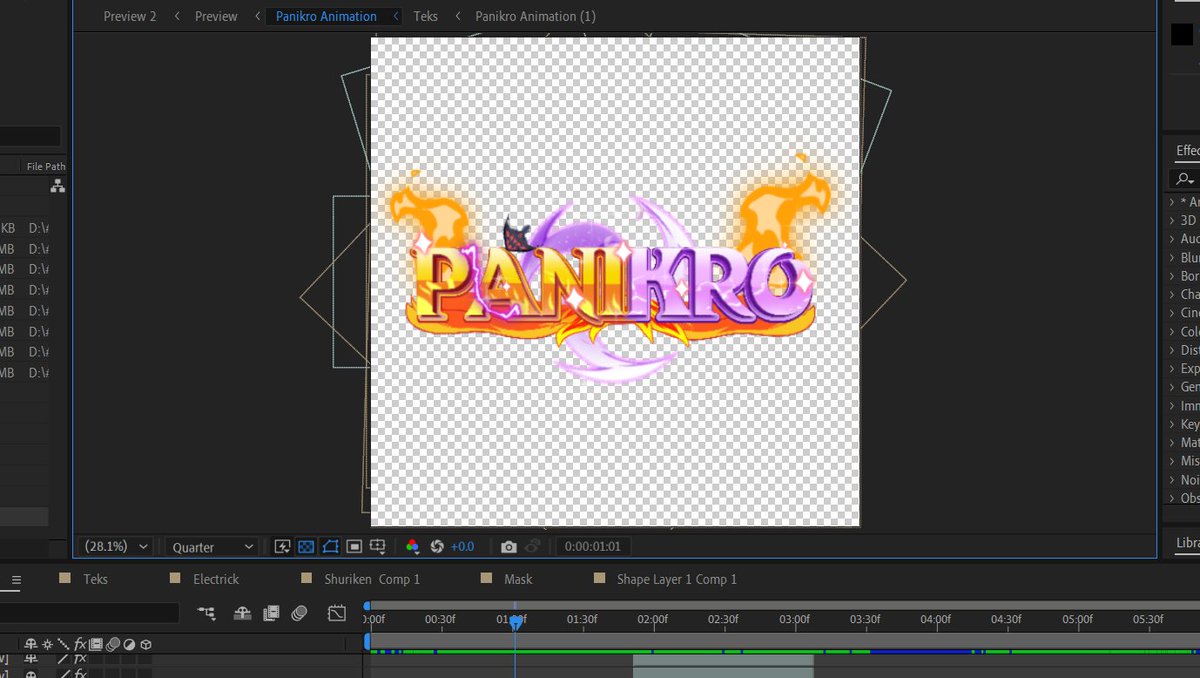
Task: Open the Fast Previews options
Action: 283,547
